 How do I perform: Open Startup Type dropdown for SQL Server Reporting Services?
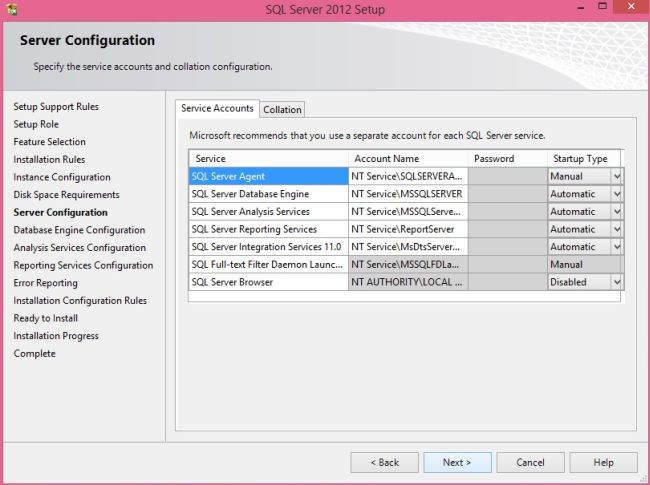(x=617, y=229)
